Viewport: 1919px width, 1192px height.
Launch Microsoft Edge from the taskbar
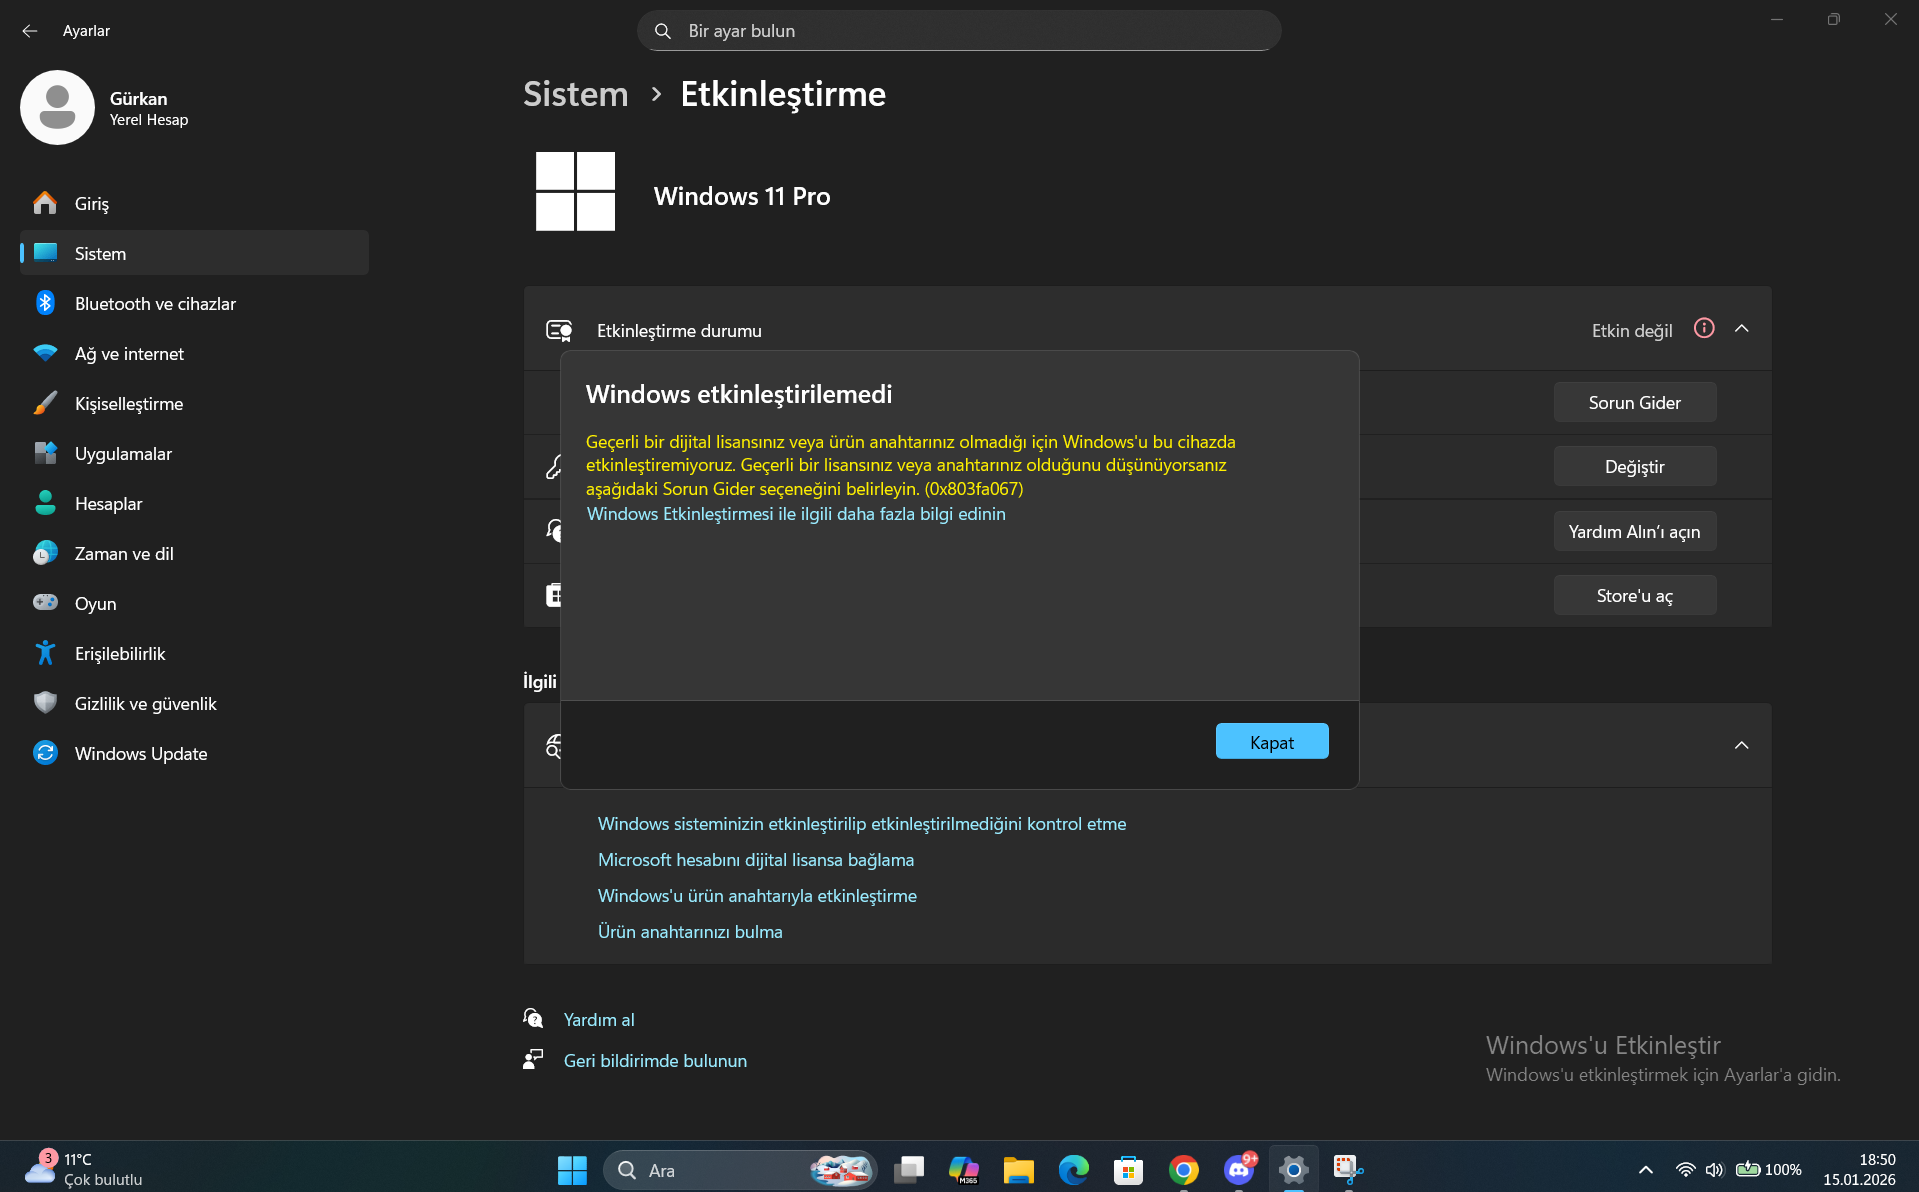click(1074, 1170)
